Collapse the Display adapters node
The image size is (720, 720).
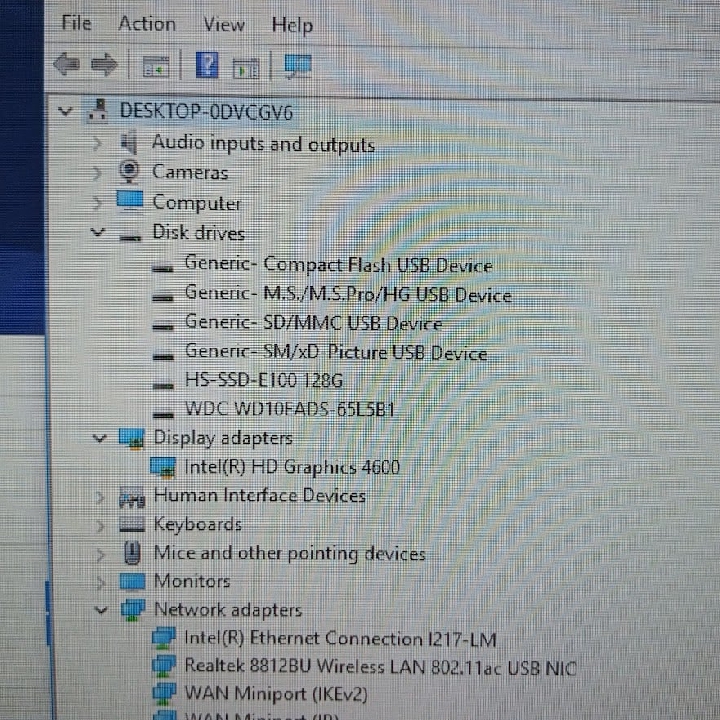99,439
